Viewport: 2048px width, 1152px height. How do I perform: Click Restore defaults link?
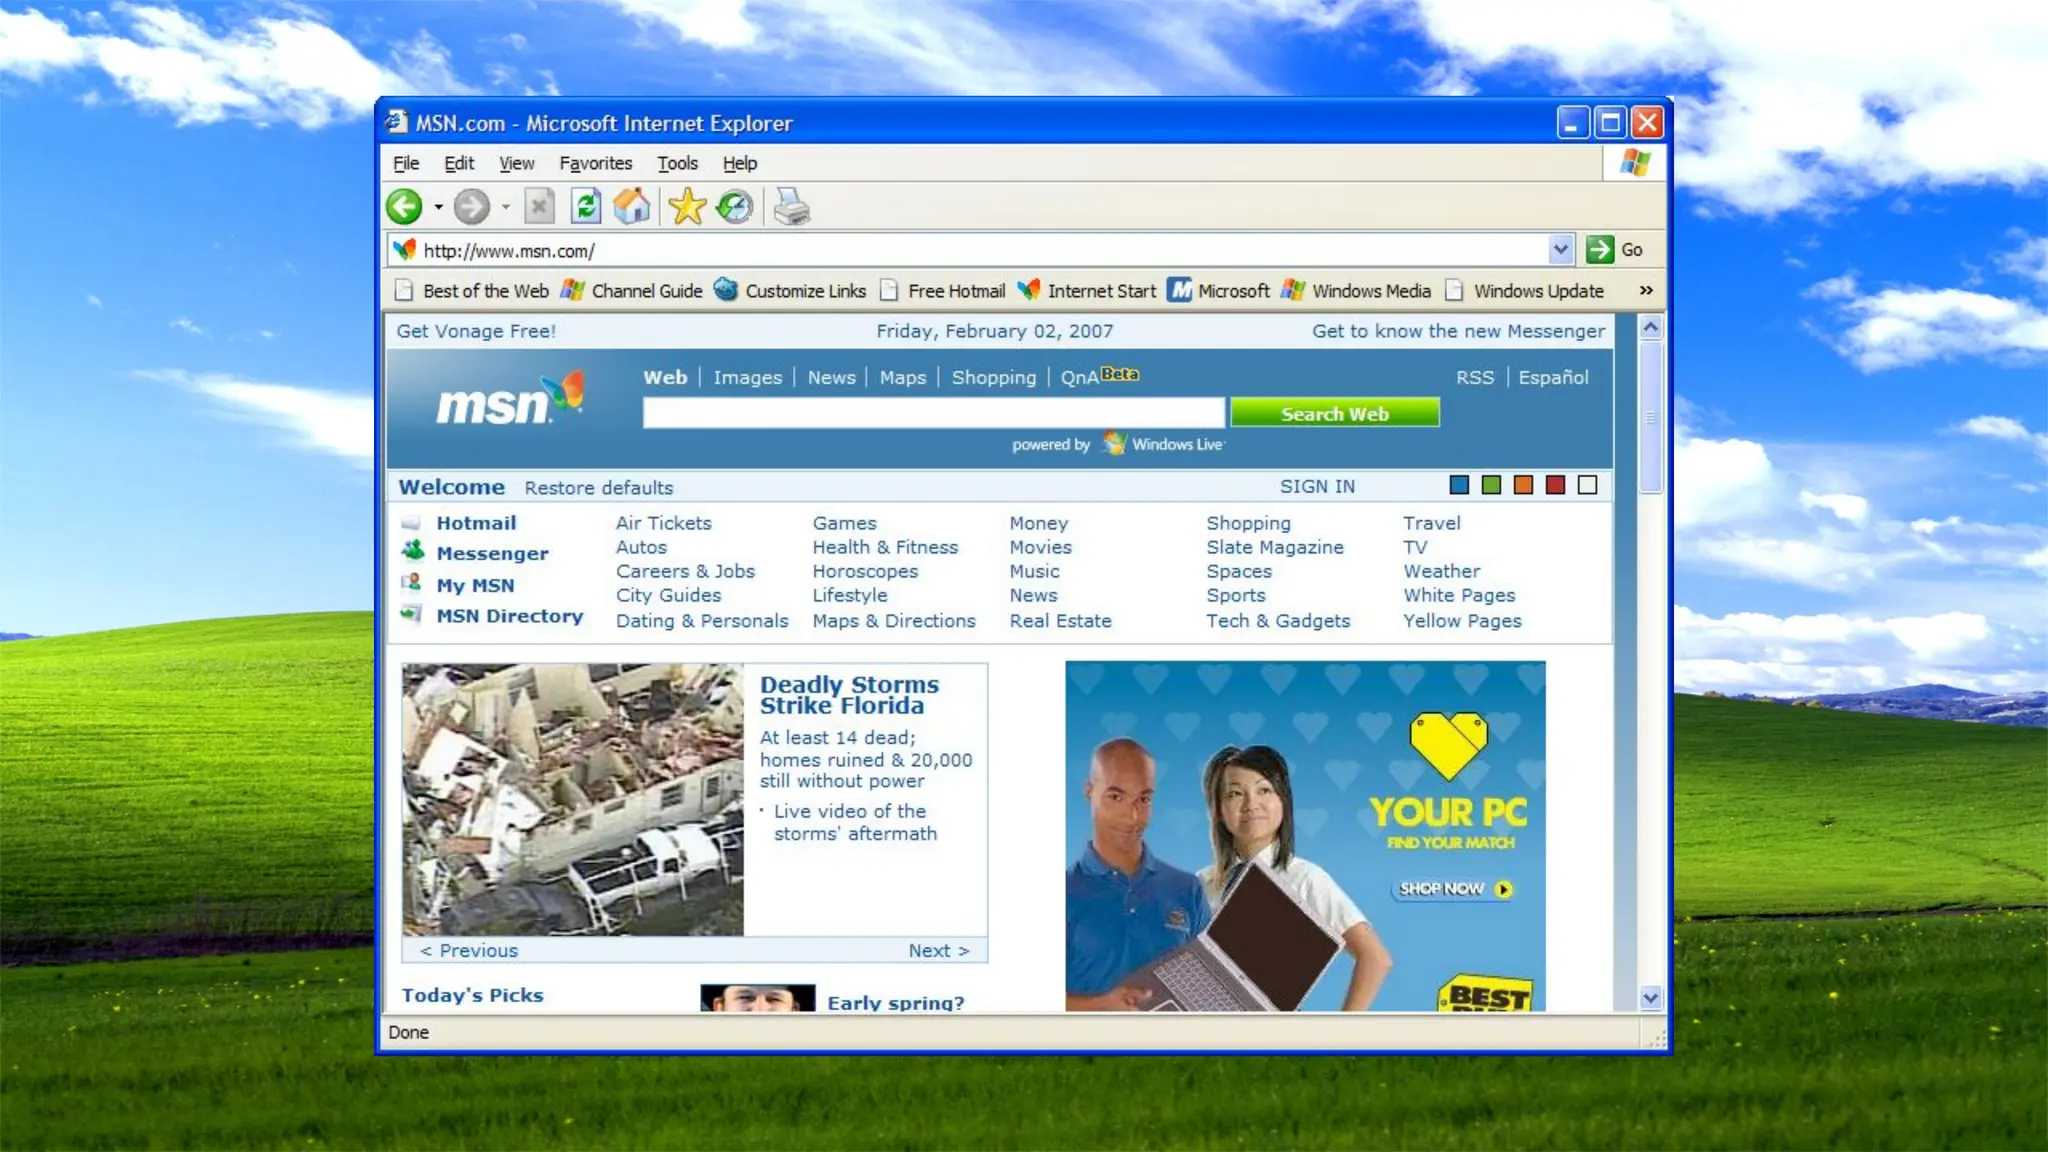[599, 488]
